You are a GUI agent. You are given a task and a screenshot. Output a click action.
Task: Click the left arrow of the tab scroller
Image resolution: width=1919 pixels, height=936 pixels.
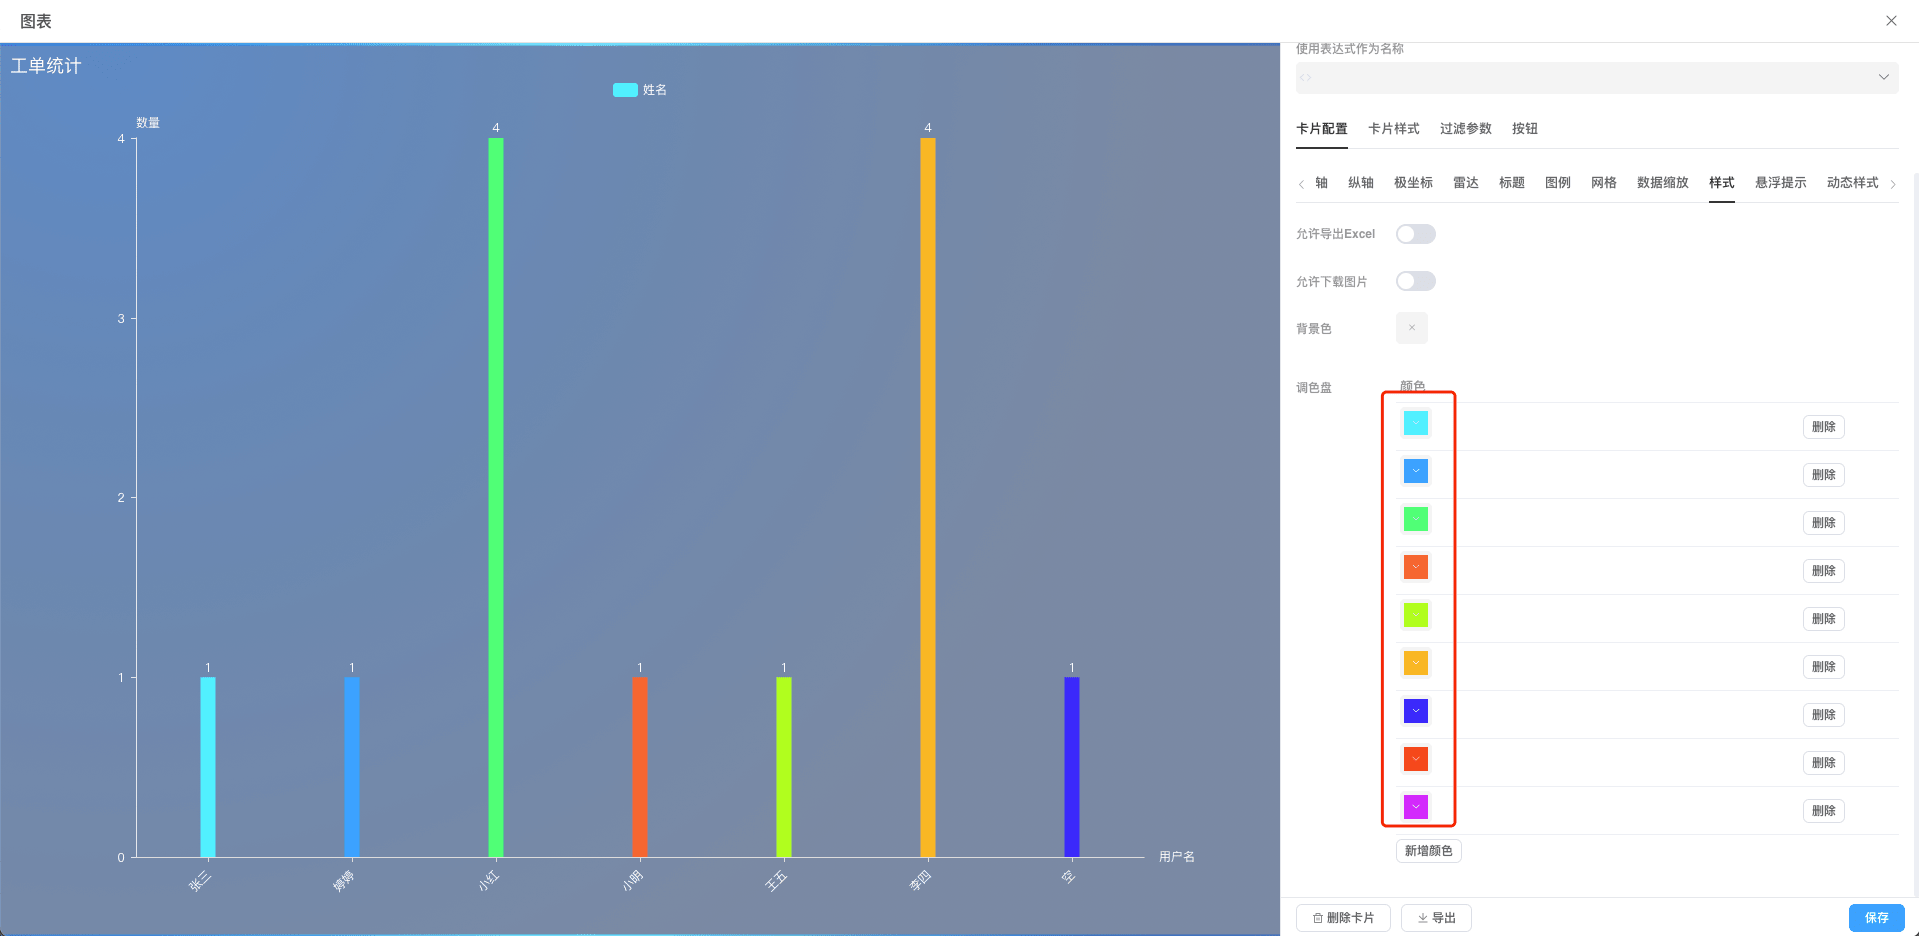(1301, 184)
